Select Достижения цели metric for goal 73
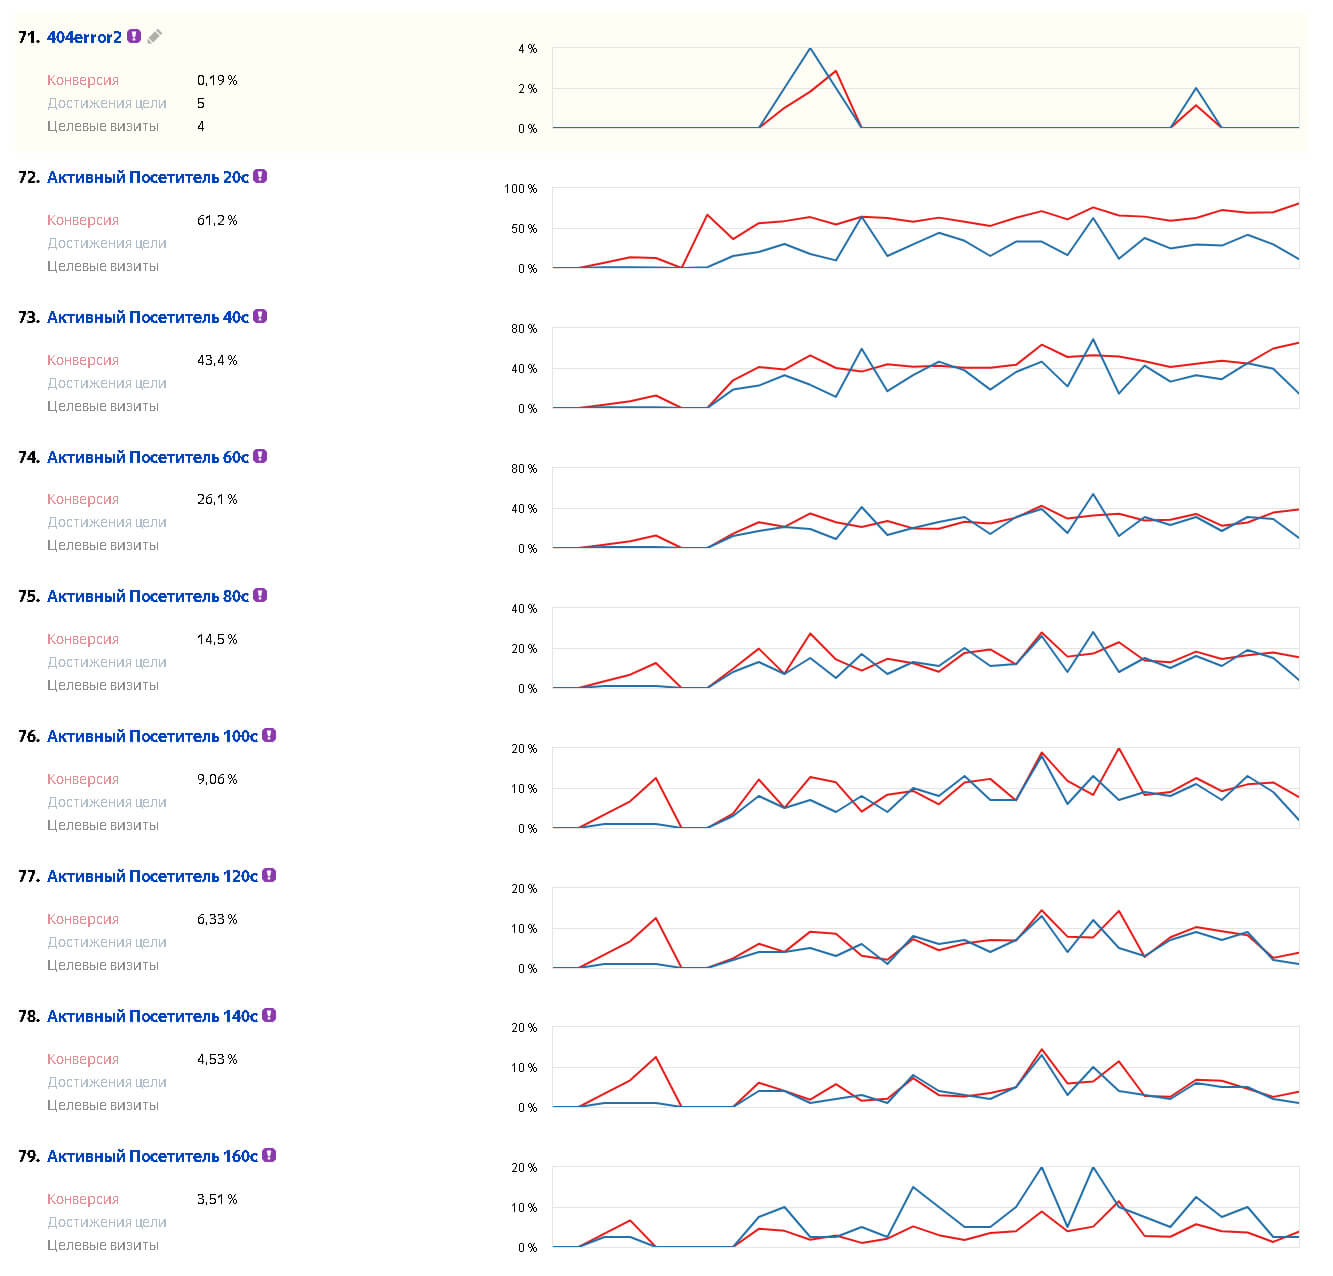Image resolution: width=1333 pixels, height=1276 pixels. [x=107, y=383]
